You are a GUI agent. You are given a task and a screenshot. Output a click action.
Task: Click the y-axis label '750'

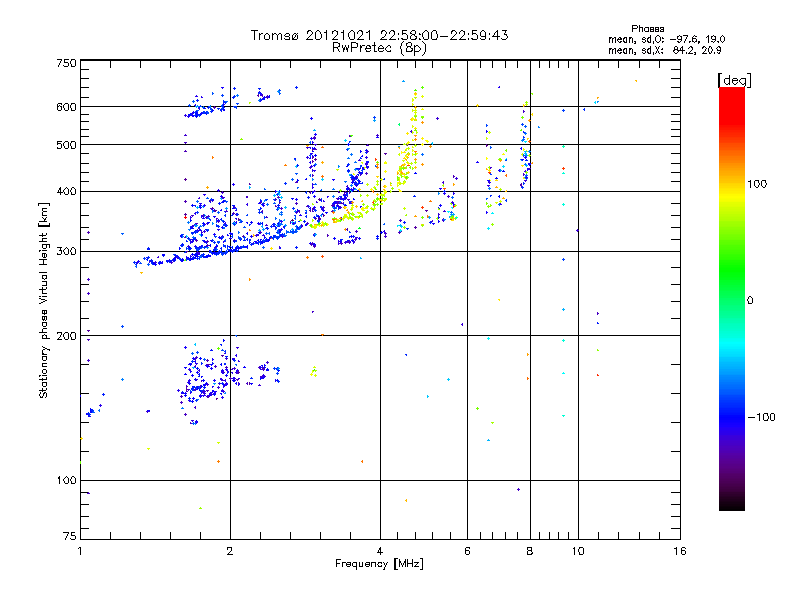66,63
